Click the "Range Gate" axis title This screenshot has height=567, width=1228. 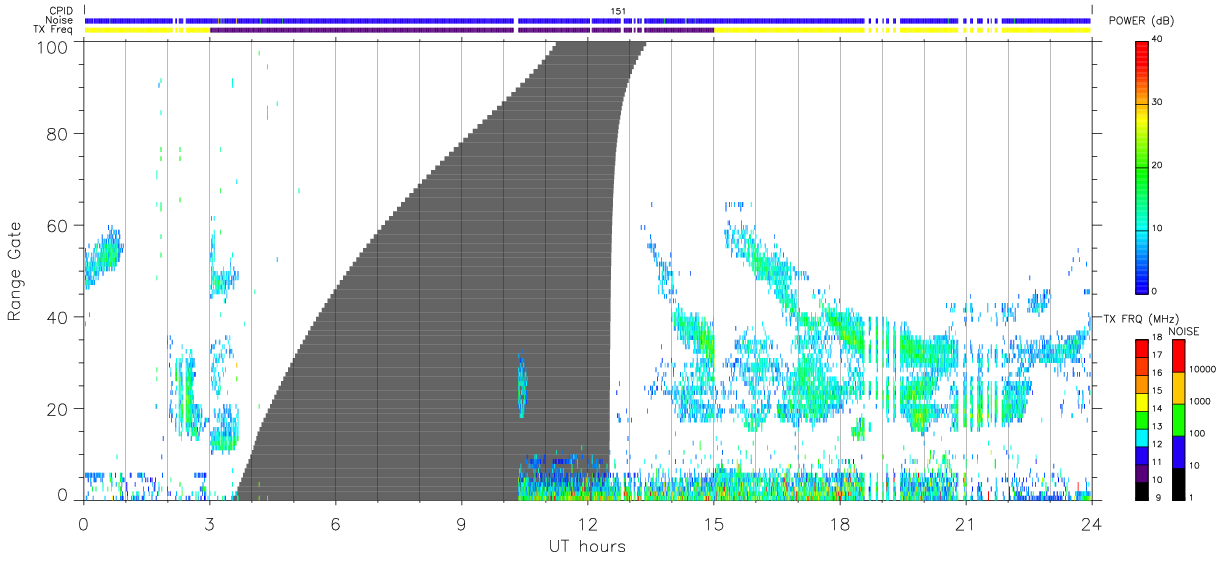coord(15,271)
